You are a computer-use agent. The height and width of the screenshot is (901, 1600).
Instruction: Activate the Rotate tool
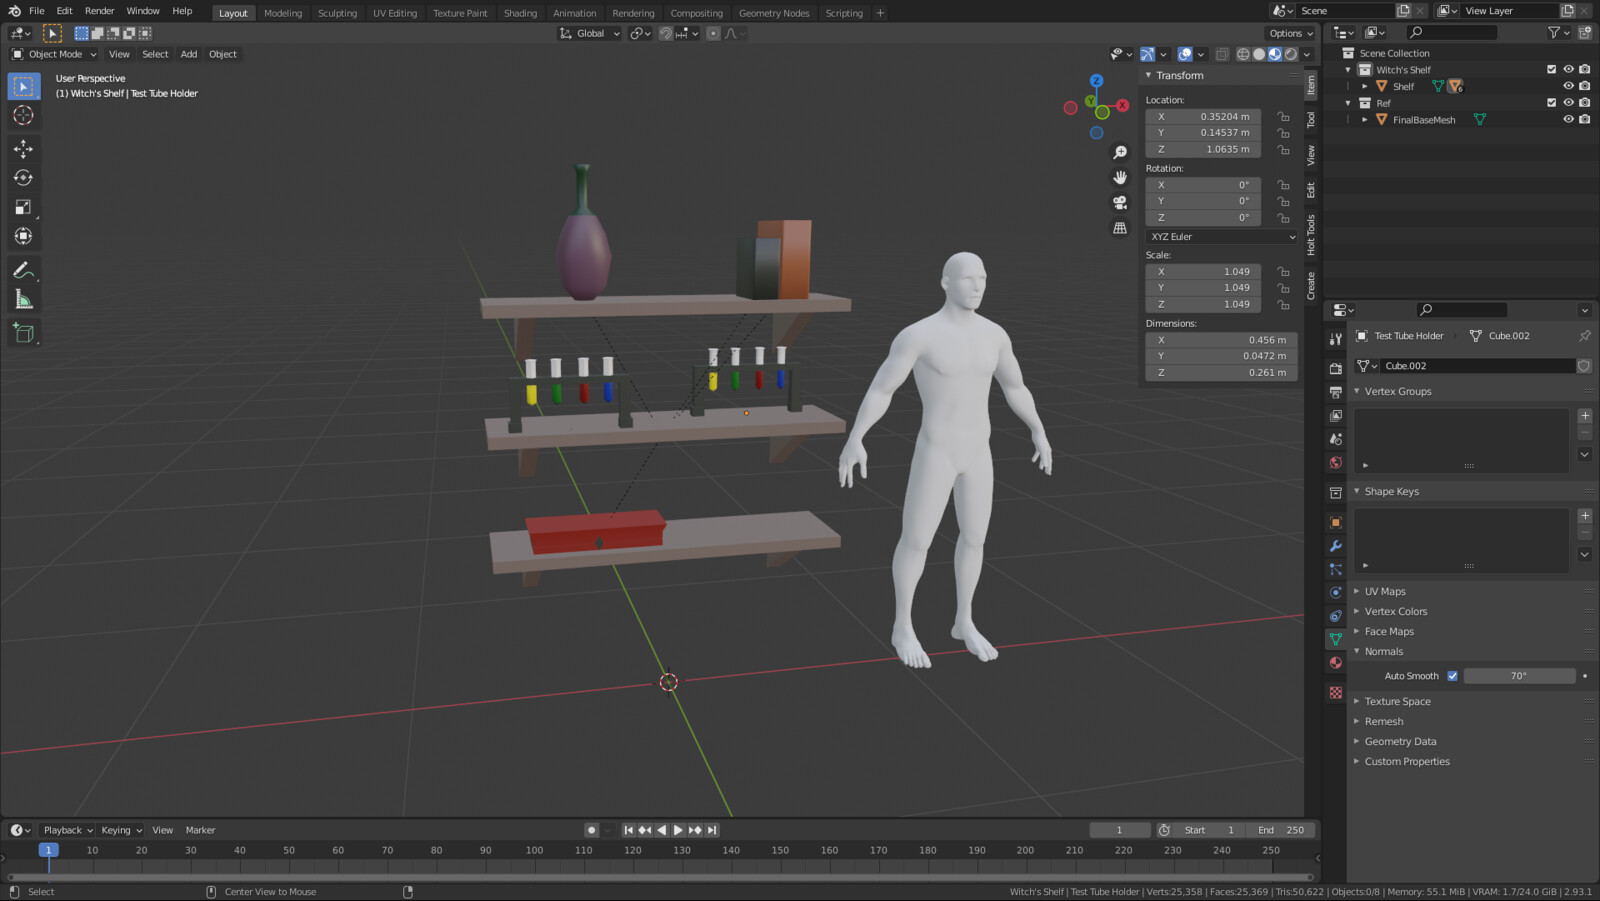coord(23,178)
